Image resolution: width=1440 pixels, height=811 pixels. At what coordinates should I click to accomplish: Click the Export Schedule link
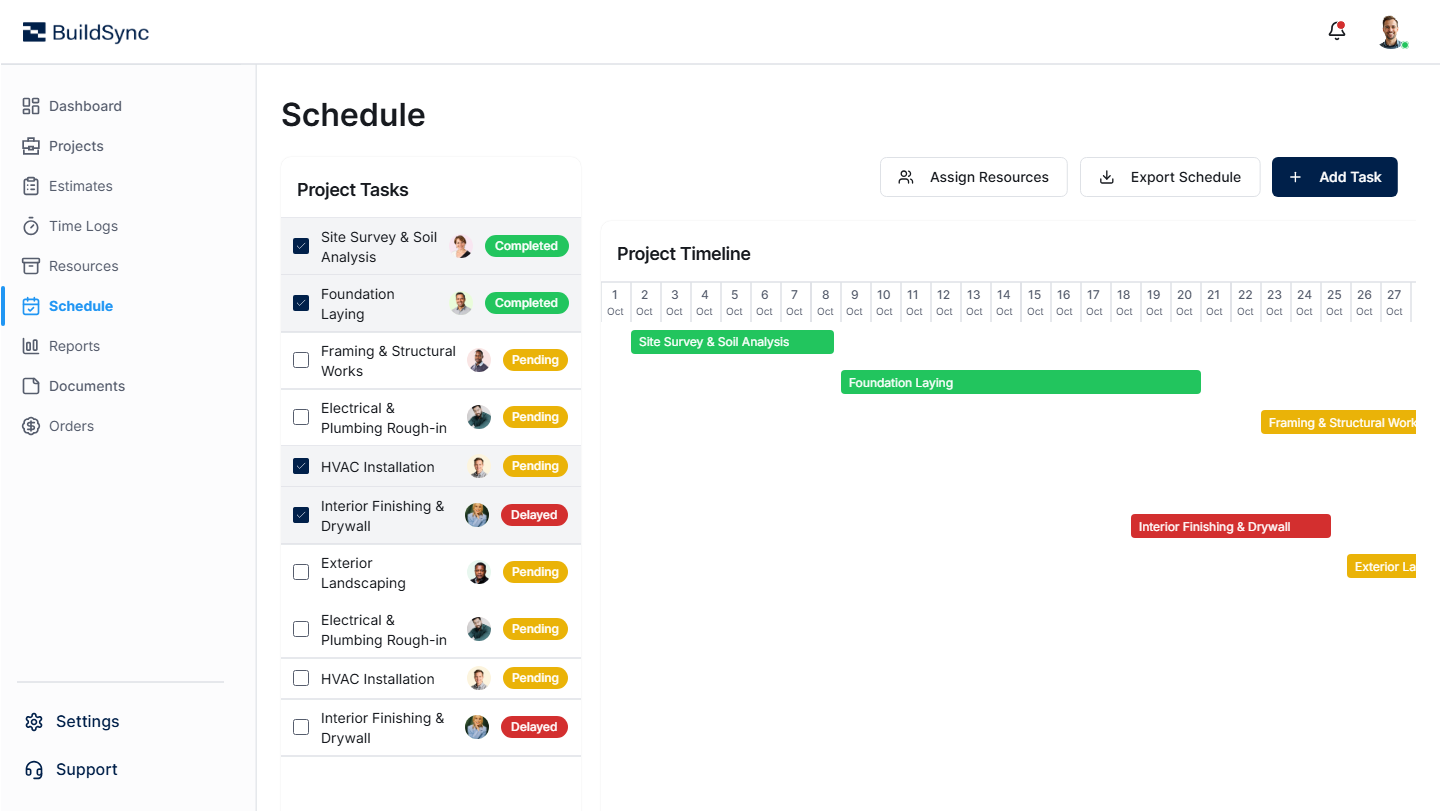(1170, 177)
